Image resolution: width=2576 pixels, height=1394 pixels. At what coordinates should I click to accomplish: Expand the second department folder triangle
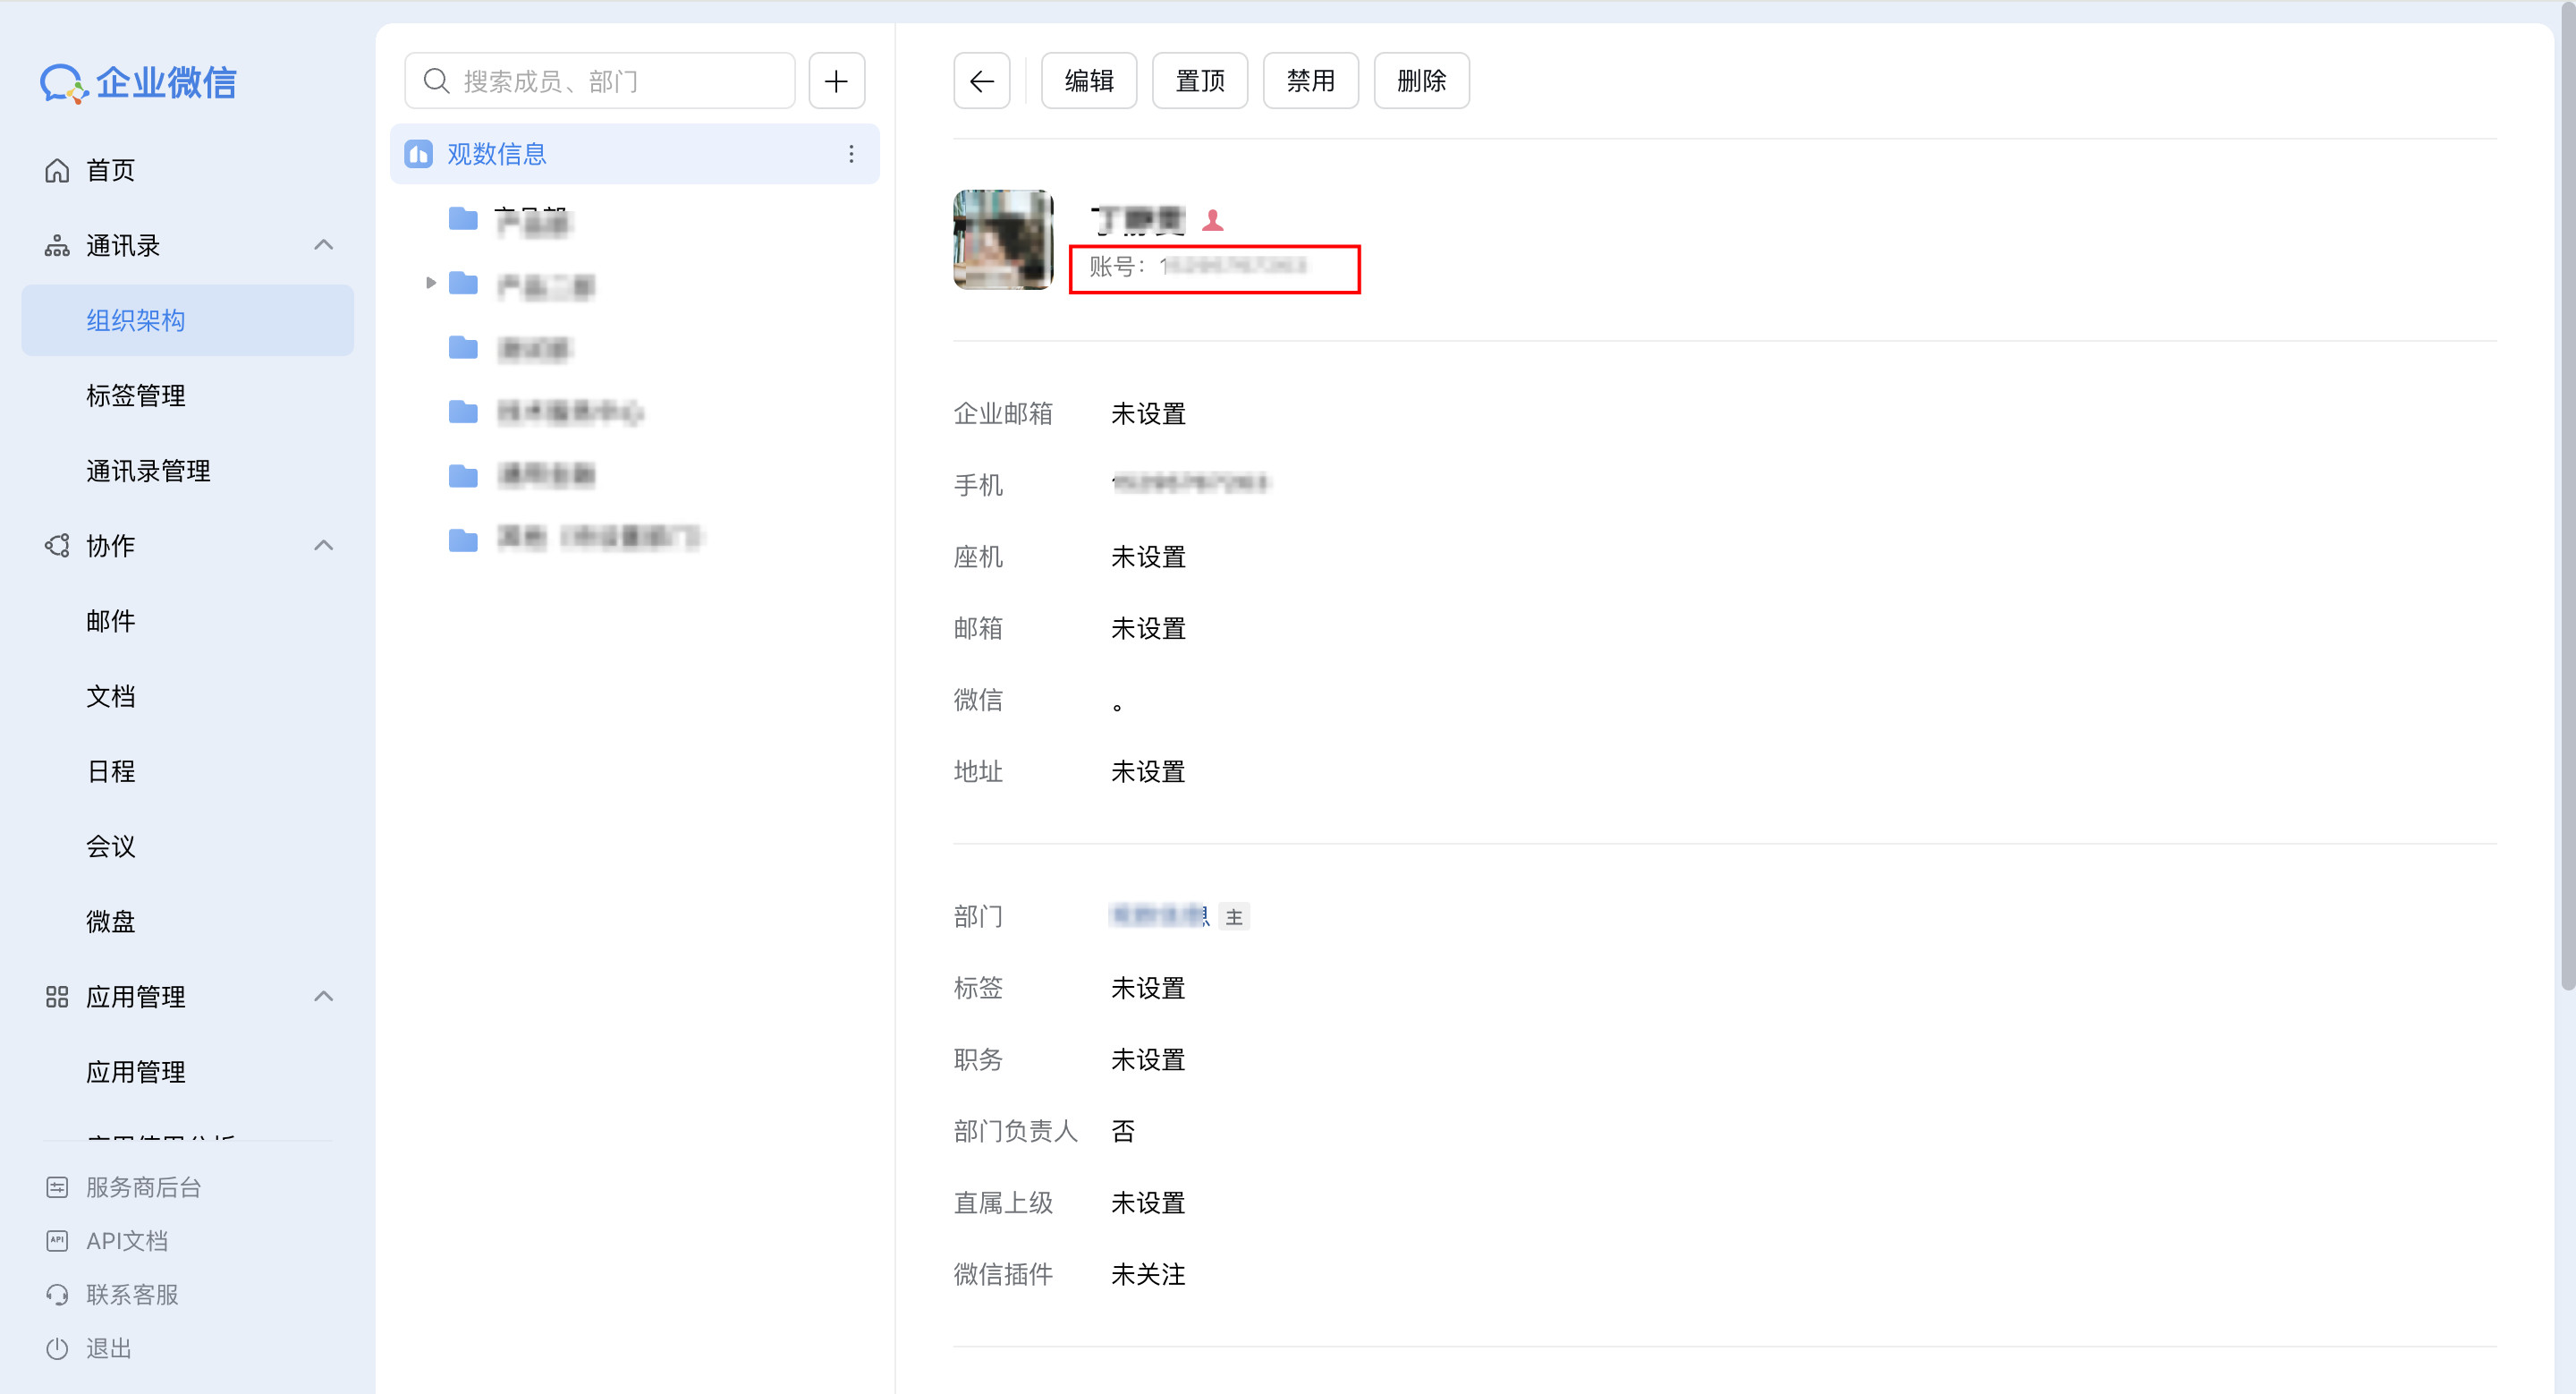point(431,284)
